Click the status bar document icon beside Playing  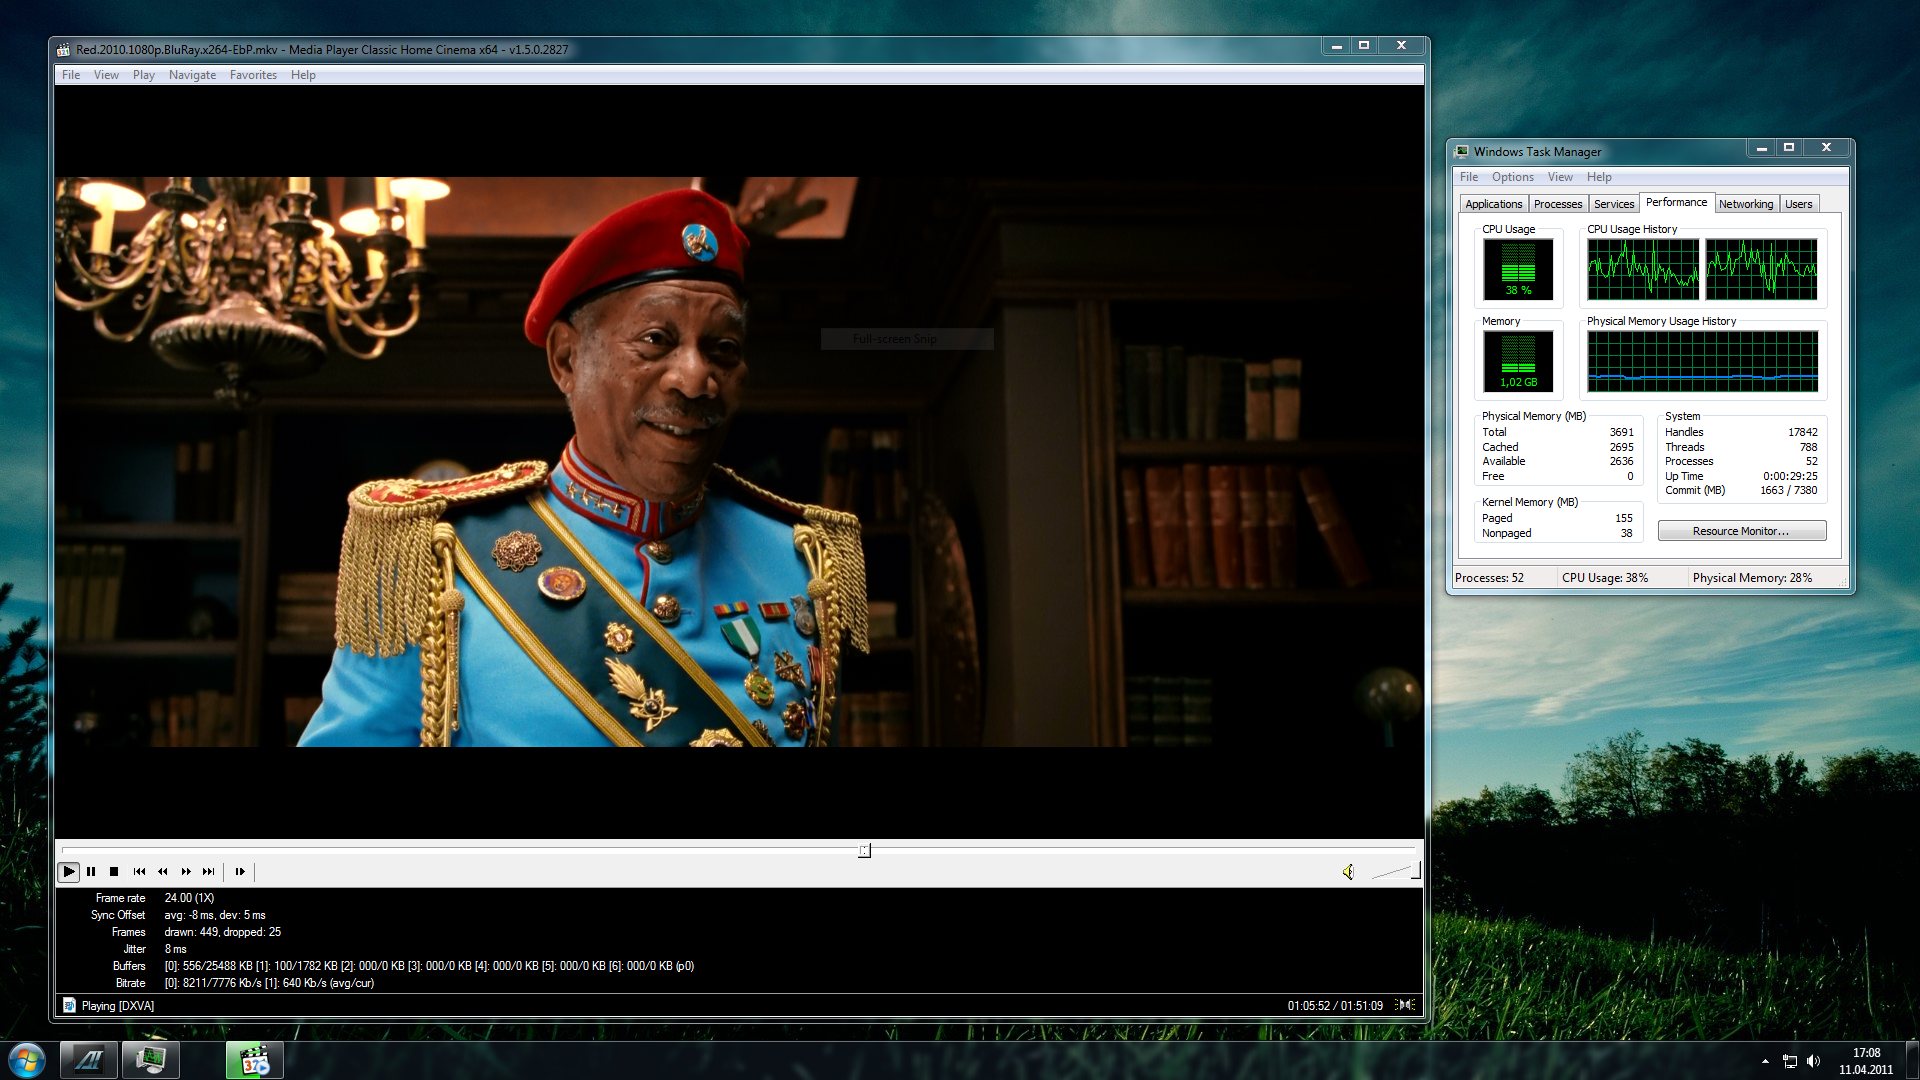(x=69, y=1005)
